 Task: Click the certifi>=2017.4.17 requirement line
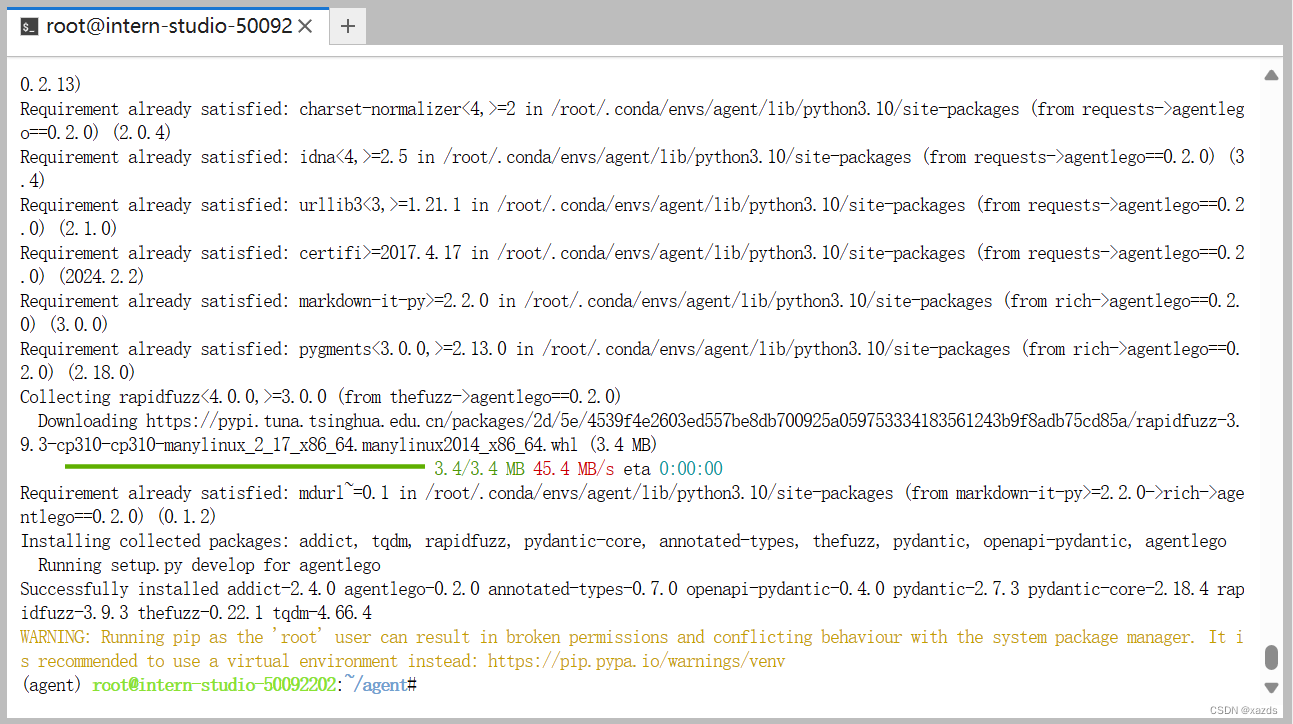point(632,253)
